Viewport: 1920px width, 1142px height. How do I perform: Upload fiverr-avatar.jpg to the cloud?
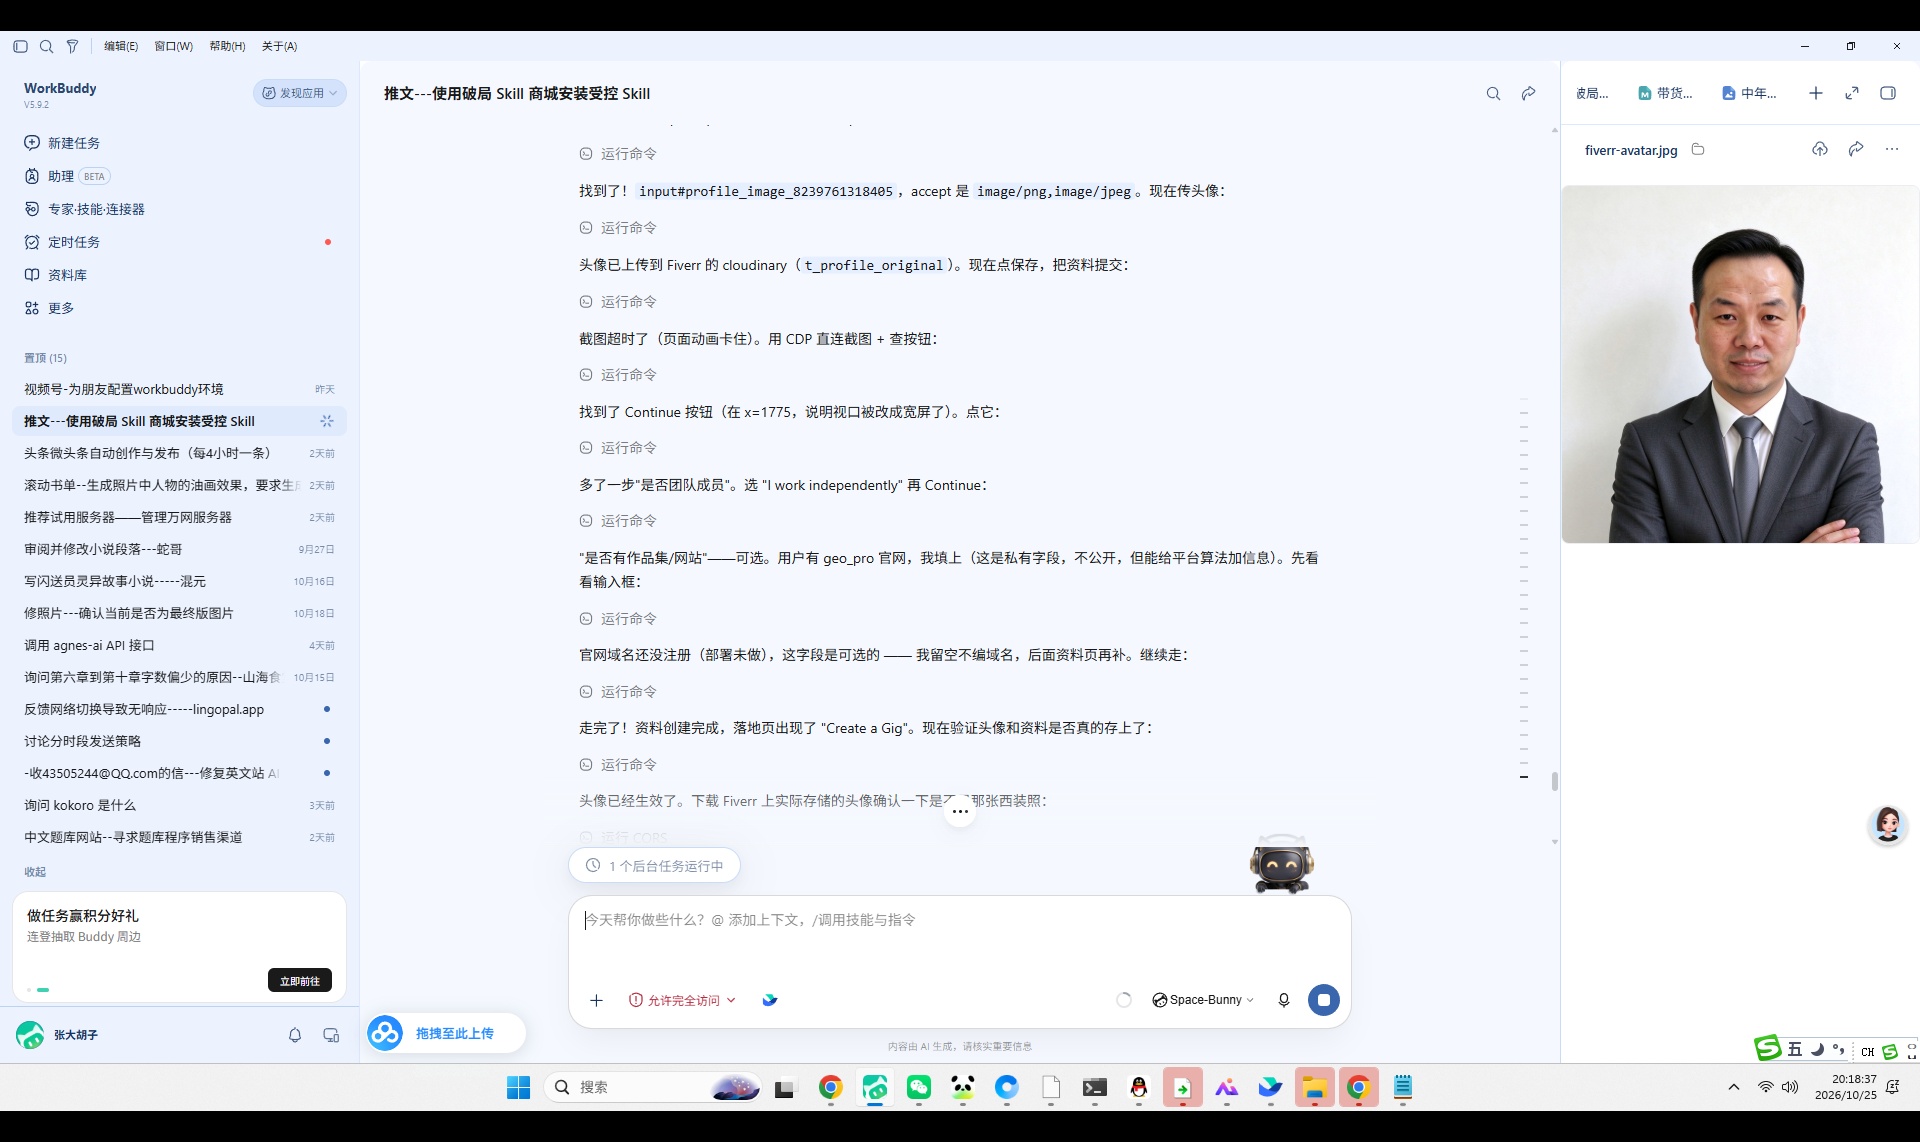point(1820,149)
